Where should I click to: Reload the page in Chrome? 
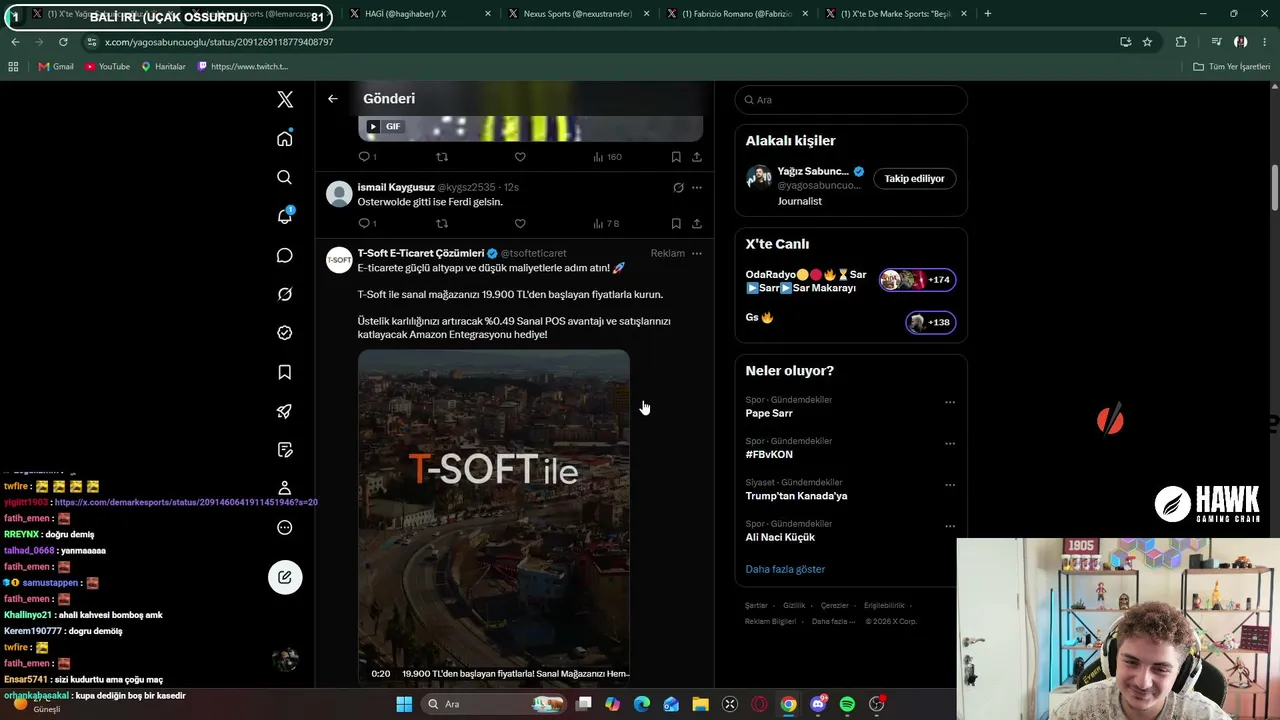63,42
